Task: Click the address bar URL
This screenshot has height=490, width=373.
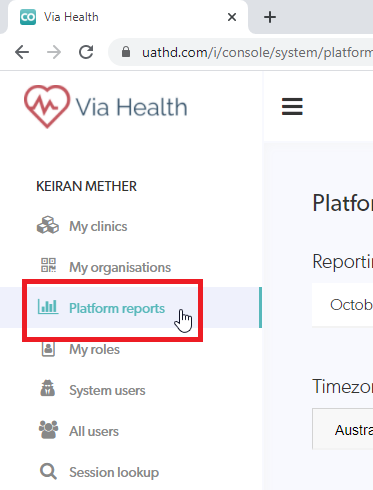Action: (257, 52)
